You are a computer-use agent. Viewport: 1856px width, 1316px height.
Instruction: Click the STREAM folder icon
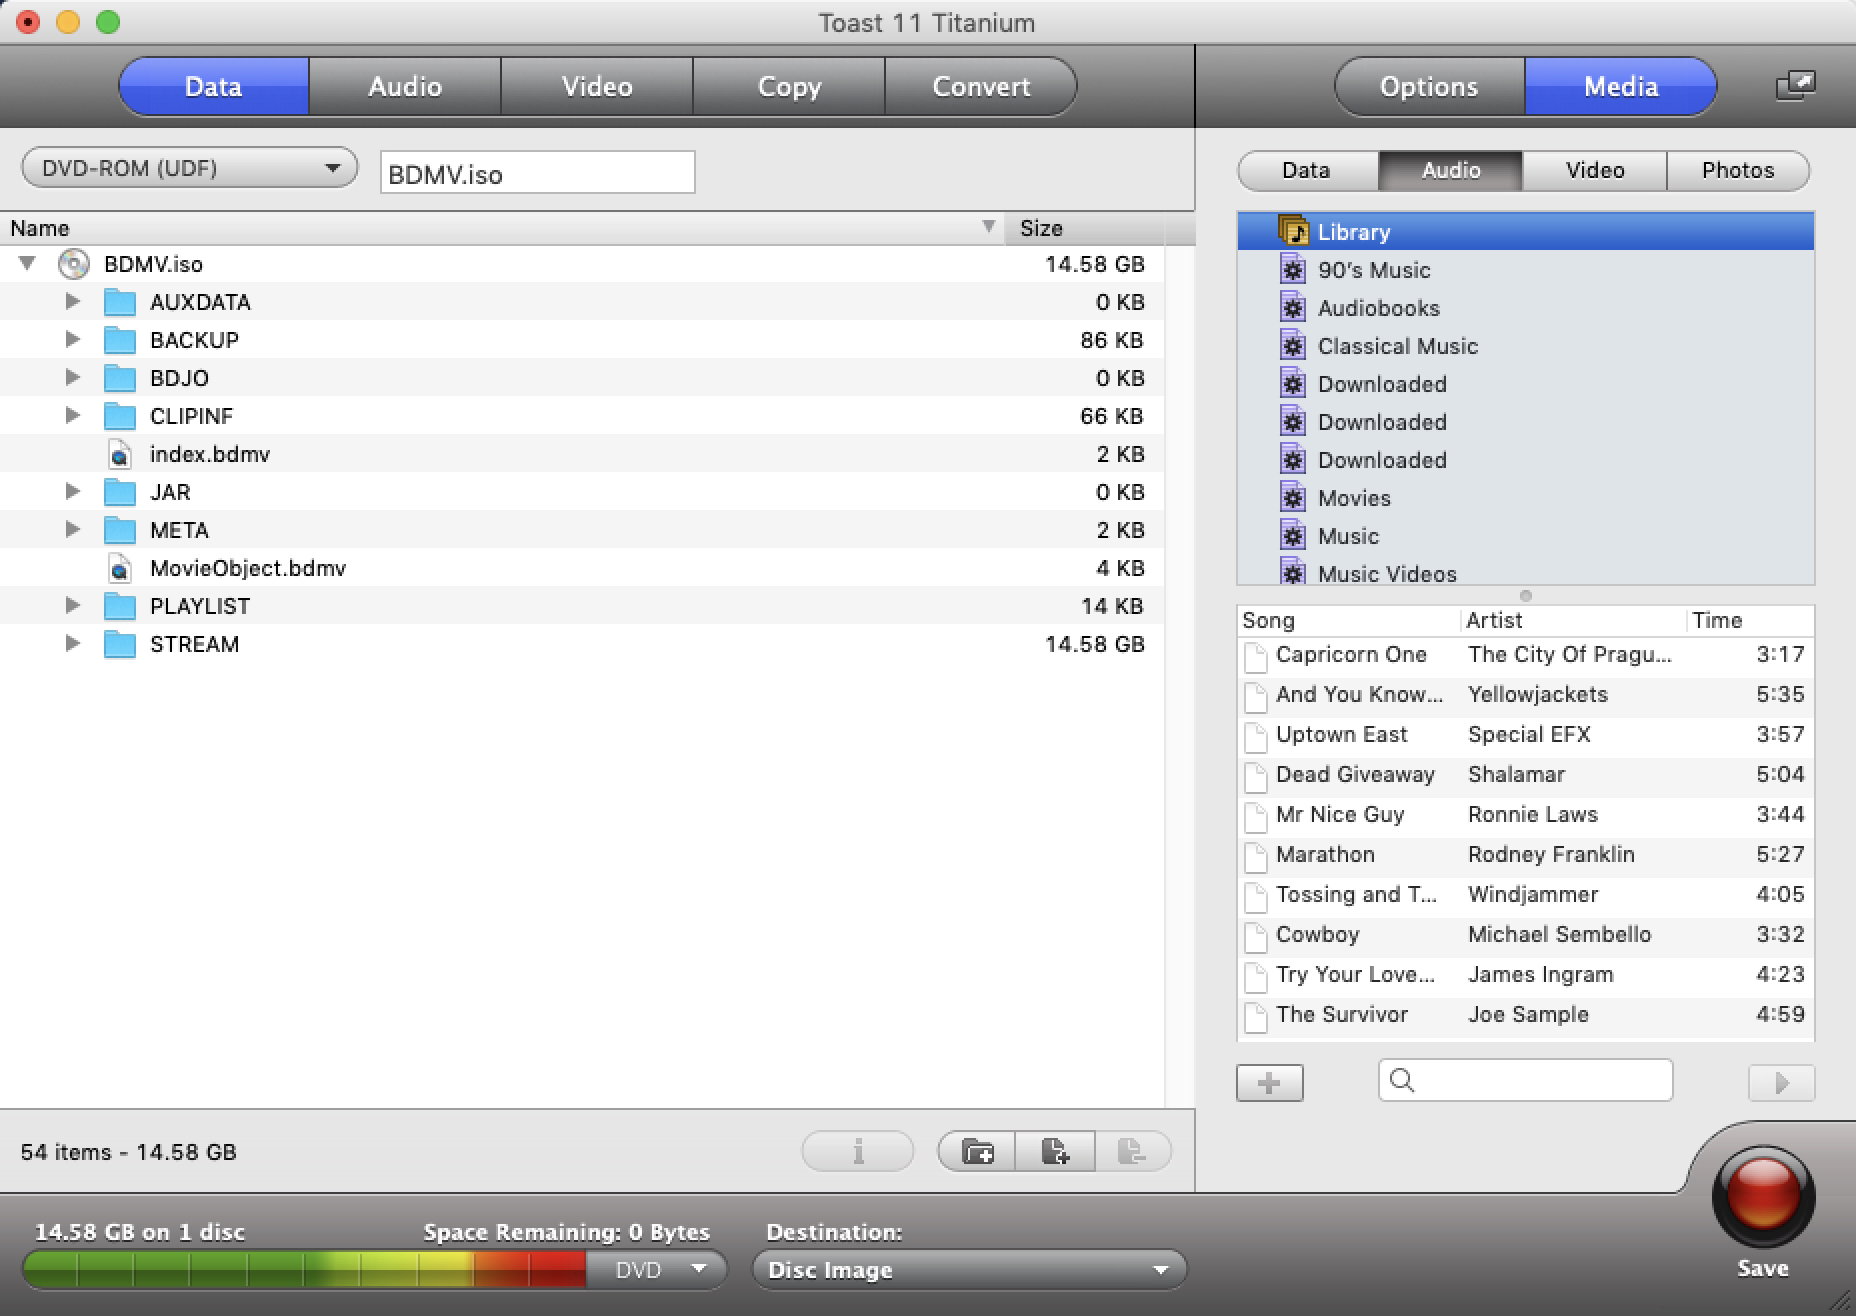click(x=120, y=644)
